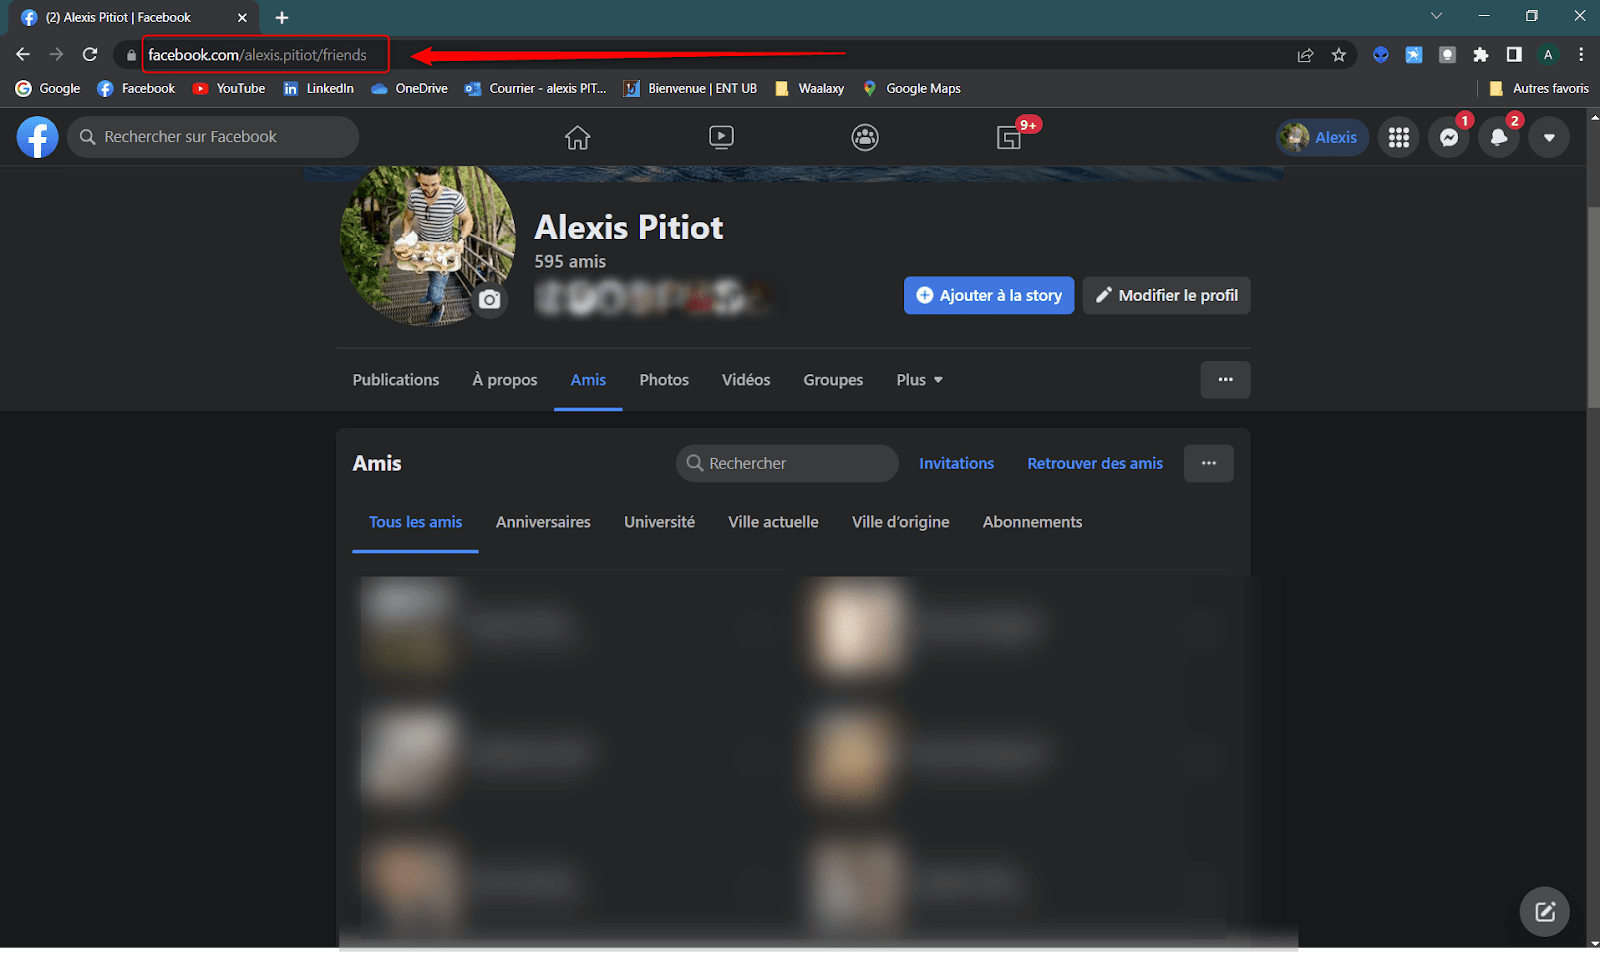This screenshot has width=1600, height=956.
Task: Click the camera icon on the profile picture
Action: click(489, 299)
